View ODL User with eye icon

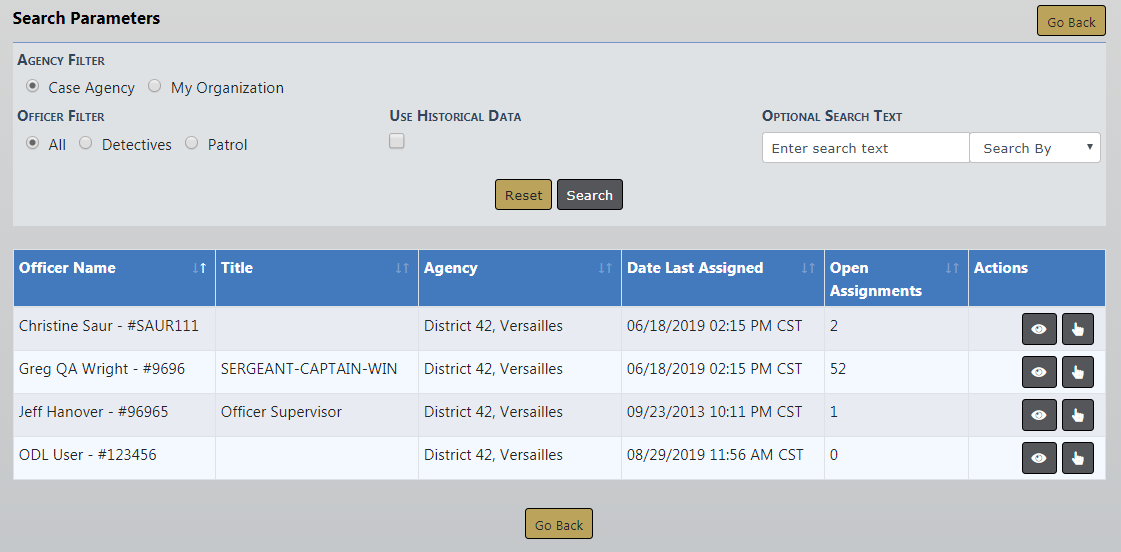pos(1039,458)
